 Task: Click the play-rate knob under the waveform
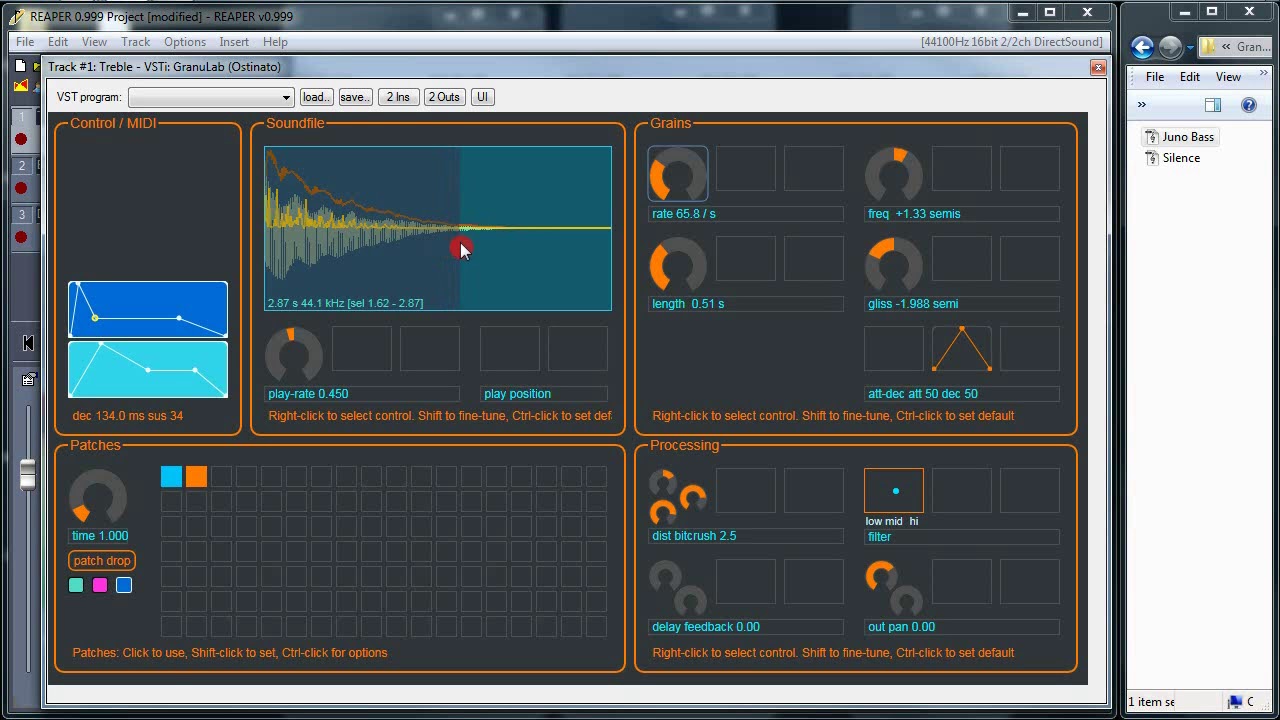[293, 354]
